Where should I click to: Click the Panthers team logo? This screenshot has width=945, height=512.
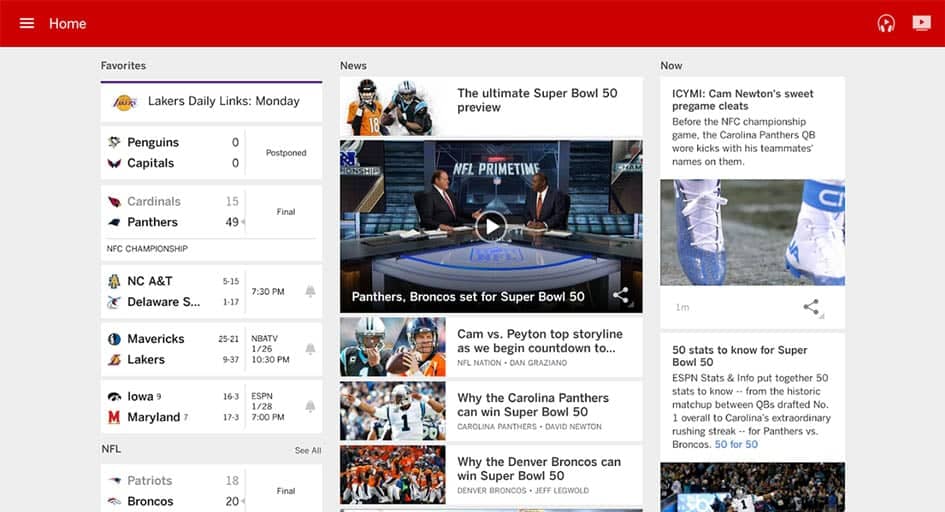coord(114,222)
